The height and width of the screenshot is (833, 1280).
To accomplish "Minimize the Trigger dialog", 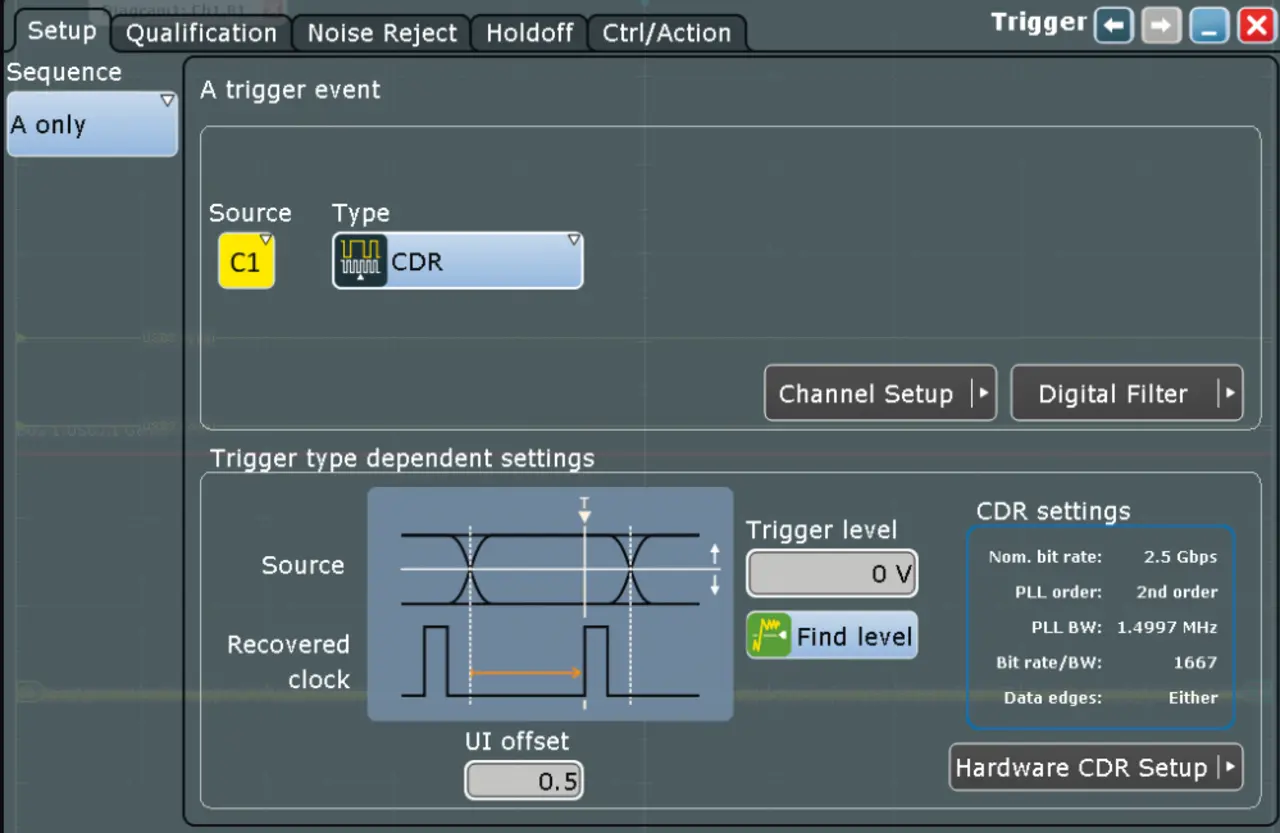I will coord(1208,26).
